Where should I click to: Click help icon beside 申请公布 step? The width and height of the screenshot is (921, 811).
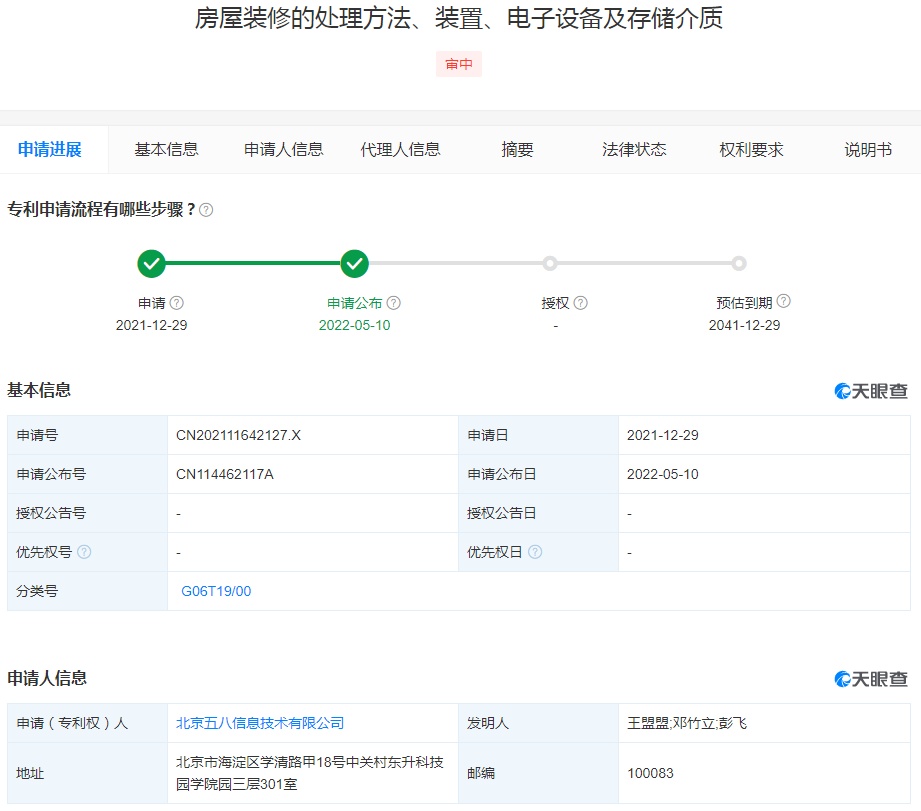click(394, 302)
